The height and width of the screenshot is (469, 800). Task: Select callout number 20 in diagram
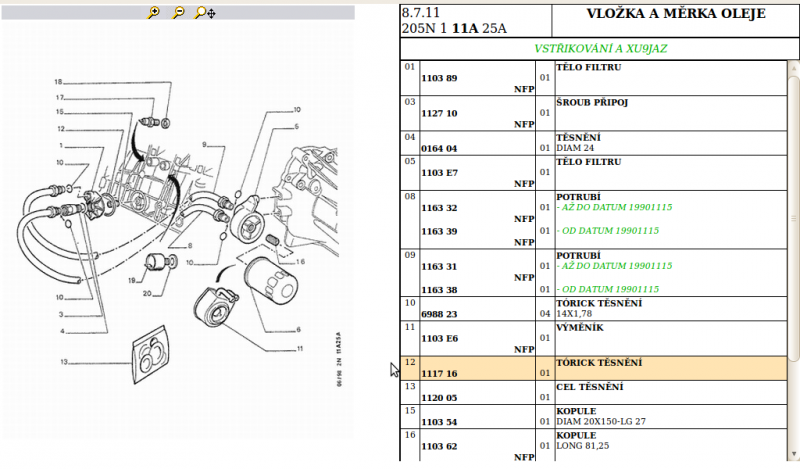(x=145, y=293)
